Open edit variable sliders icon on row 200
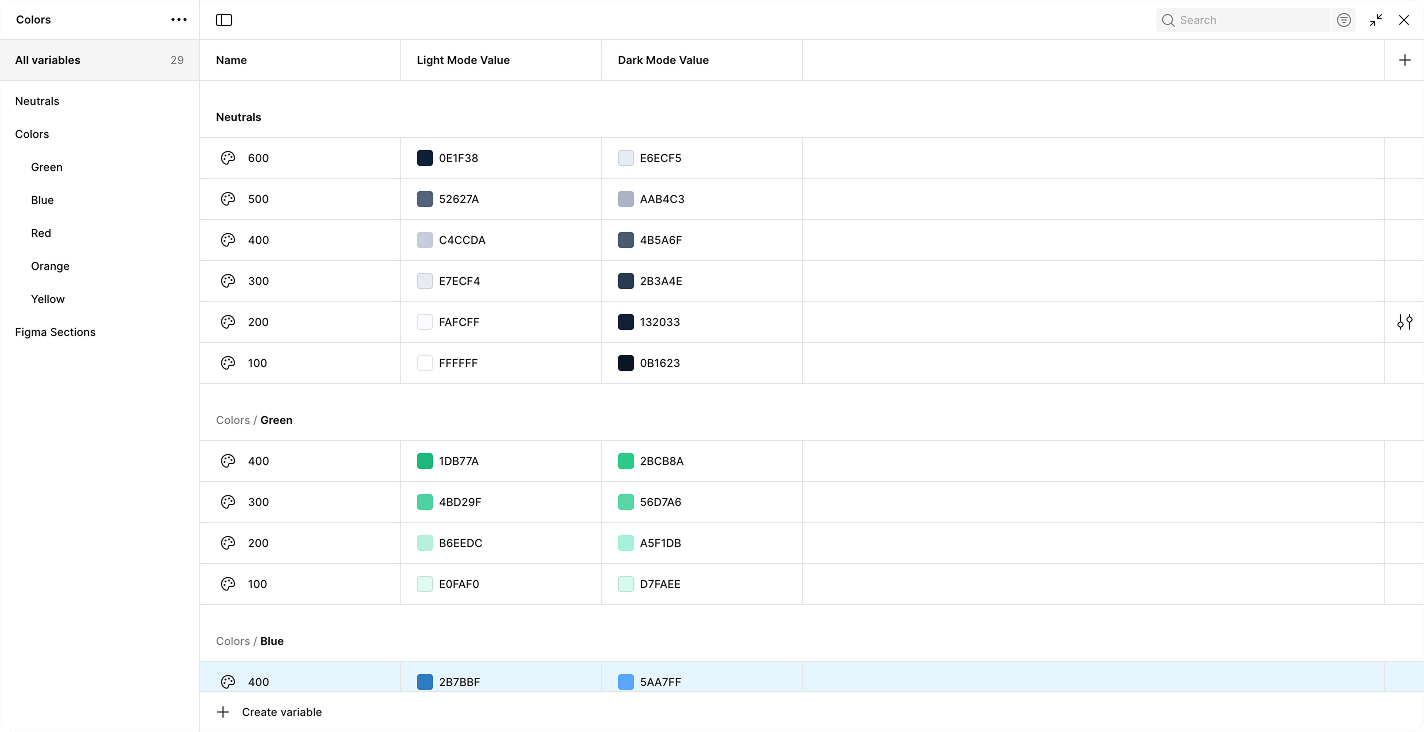This screenshot has height=732, width=1424. tap(1405, 322)
